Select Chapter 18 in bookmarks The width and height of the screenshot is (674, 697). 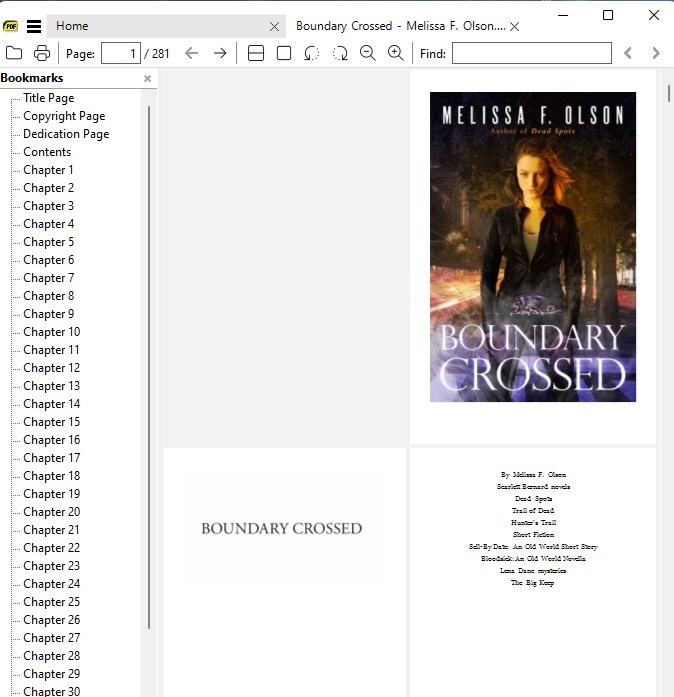52,476
